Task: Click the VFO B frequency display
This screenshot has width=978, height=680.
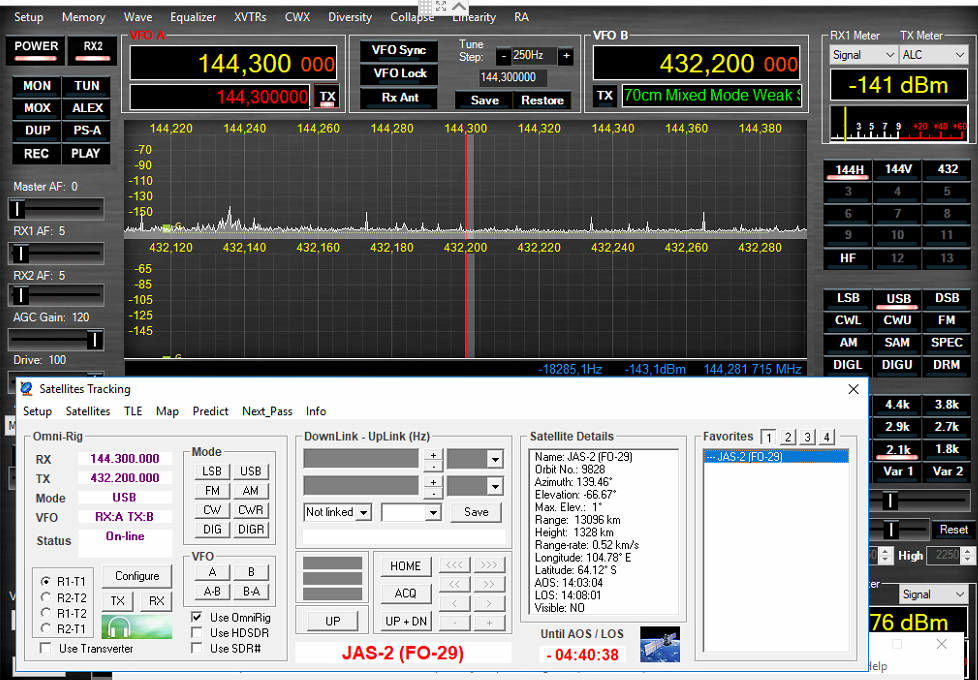Action: 697,63
